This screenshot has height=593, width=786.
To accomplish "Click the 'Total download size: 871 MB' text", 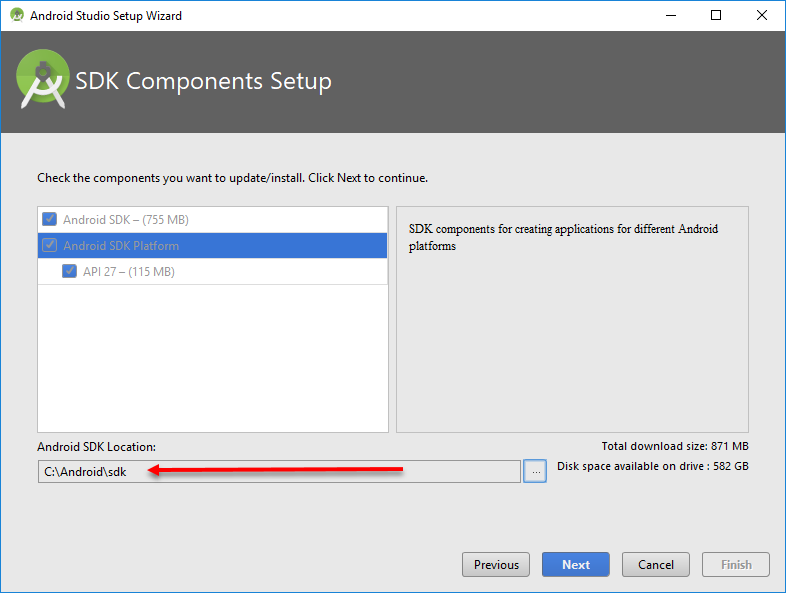I will 675,446.
